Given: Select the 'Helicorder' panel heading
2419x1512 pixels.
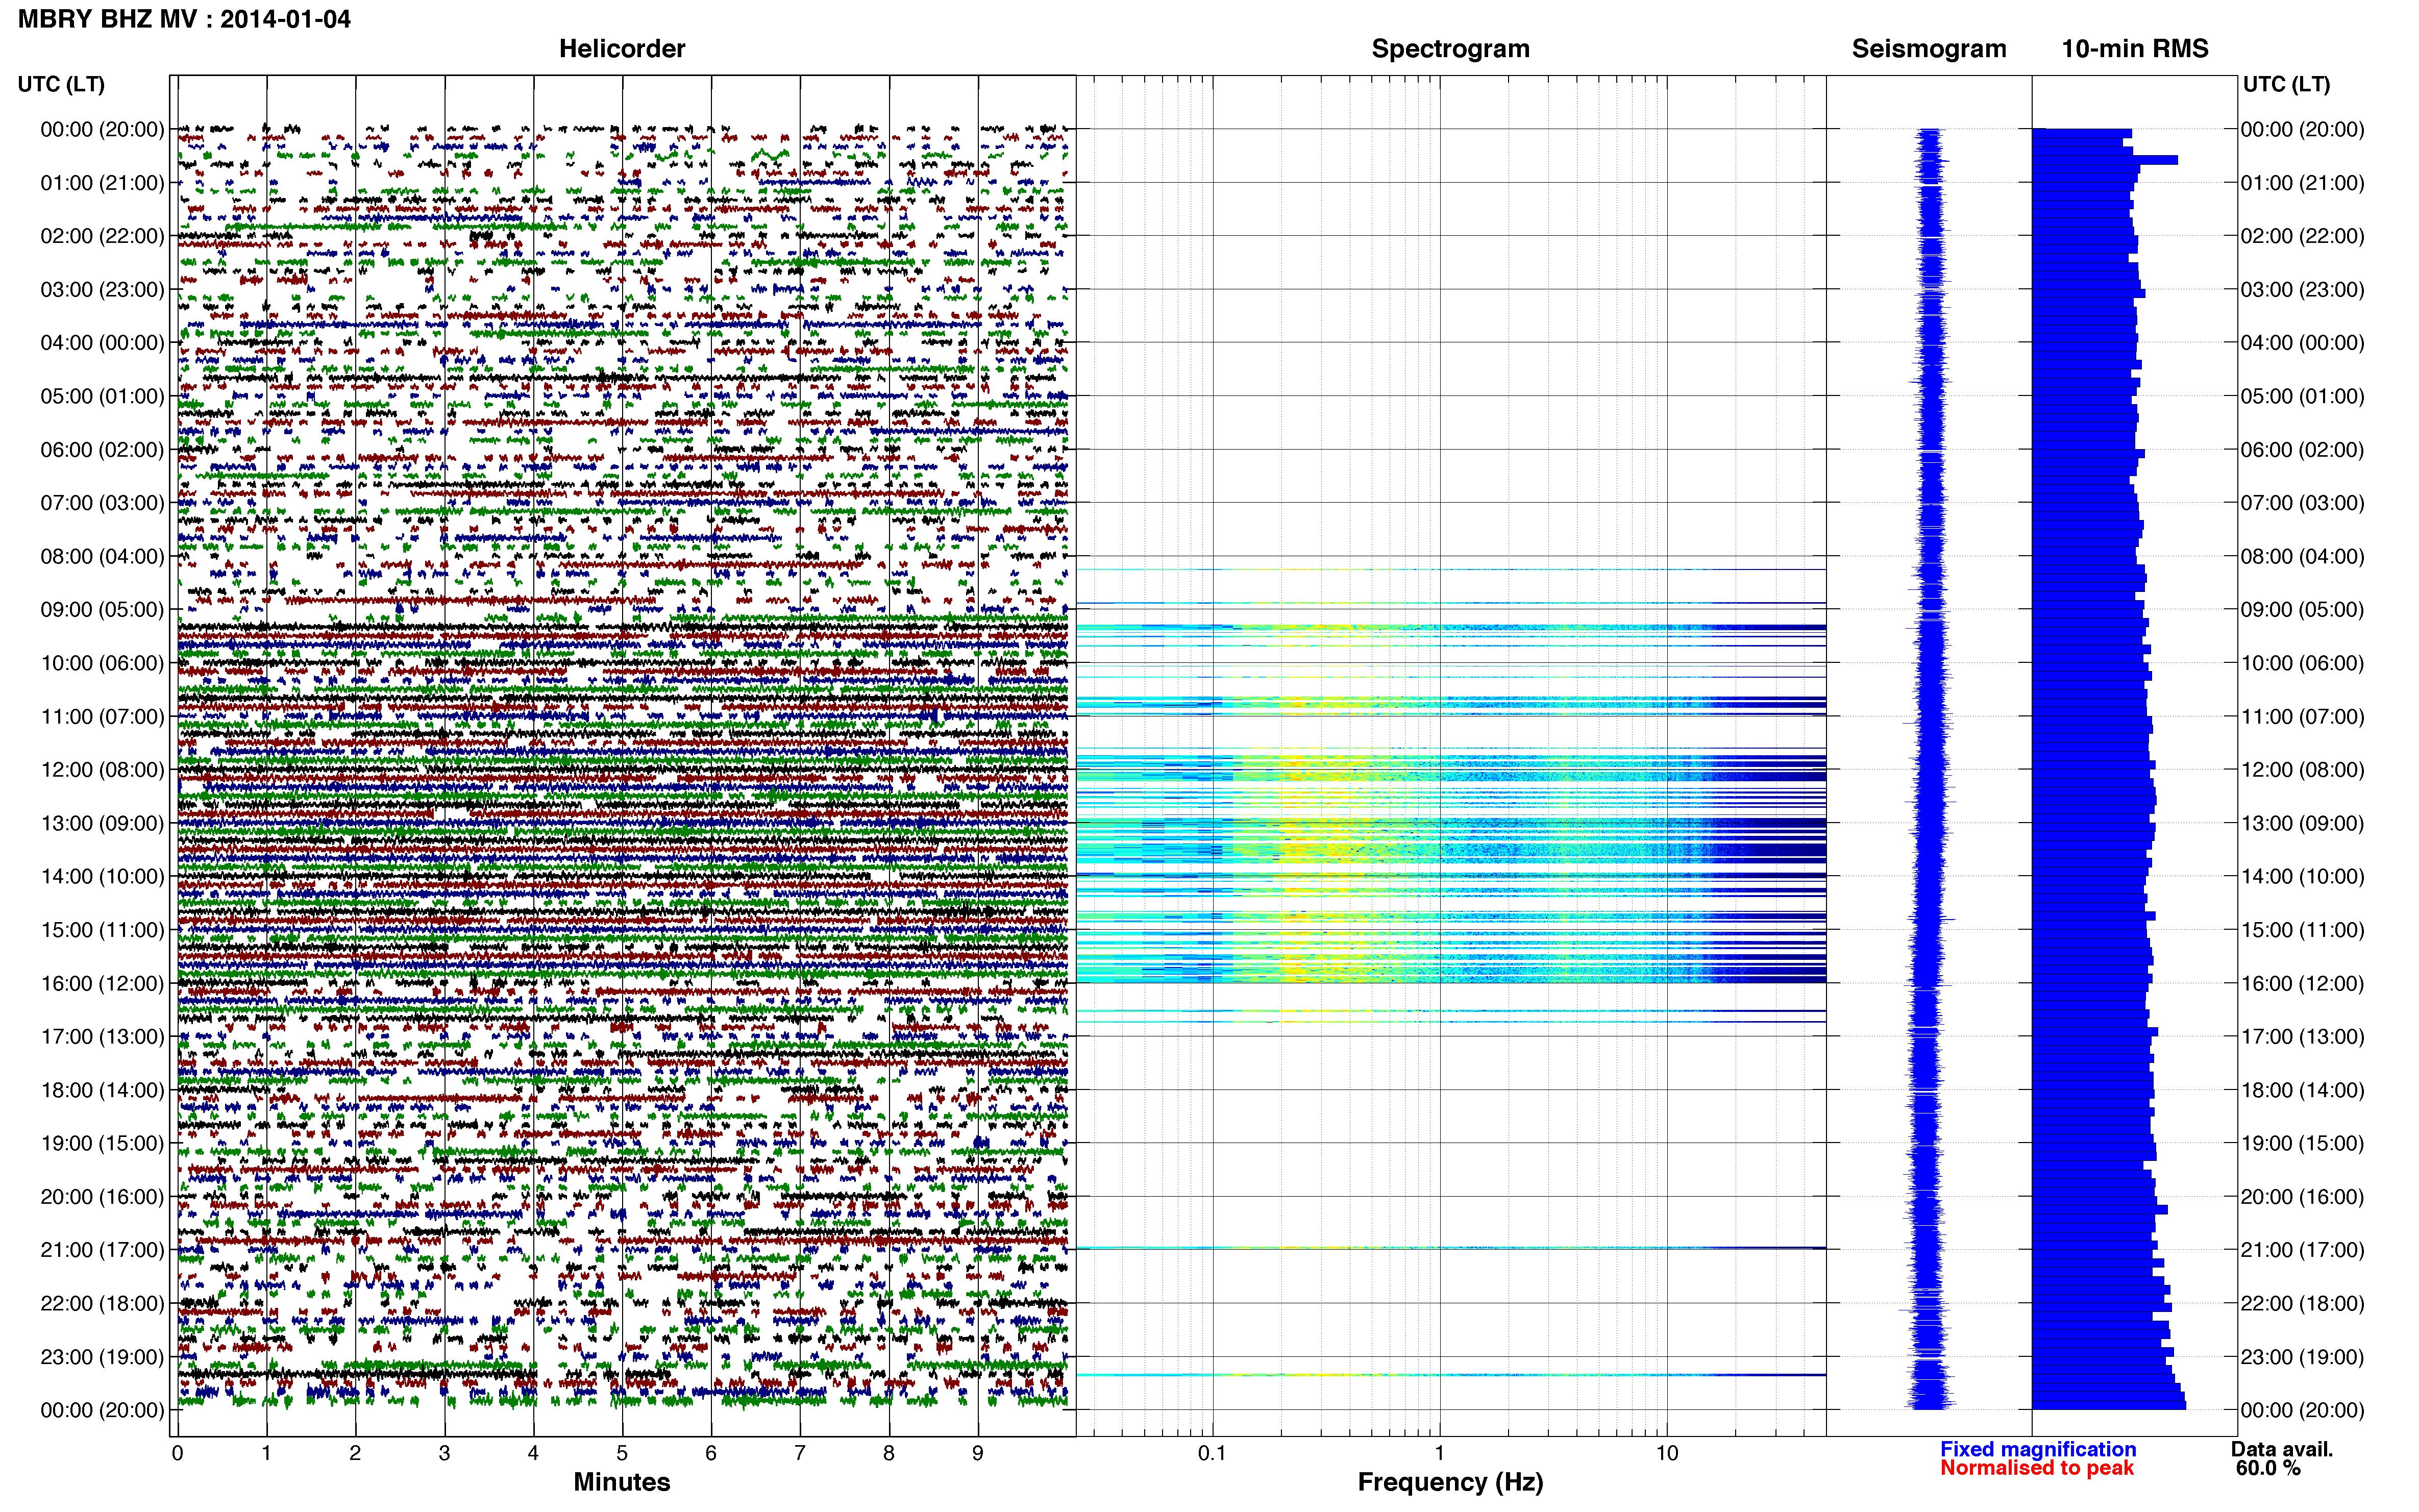Looking at the screenshot, I should click(x=622, y=48).
